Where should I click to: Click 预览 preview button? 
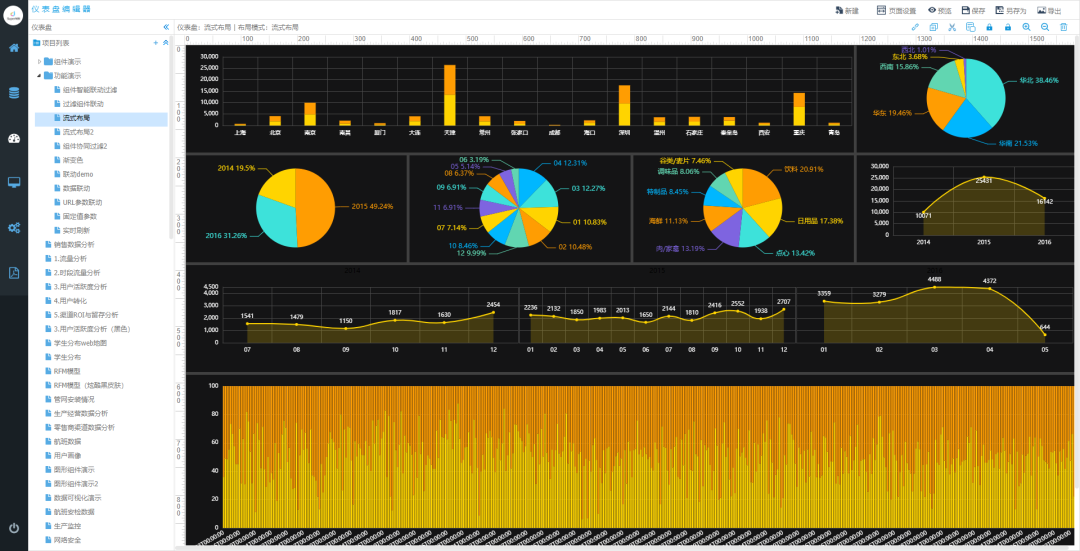tap(939, 10)
